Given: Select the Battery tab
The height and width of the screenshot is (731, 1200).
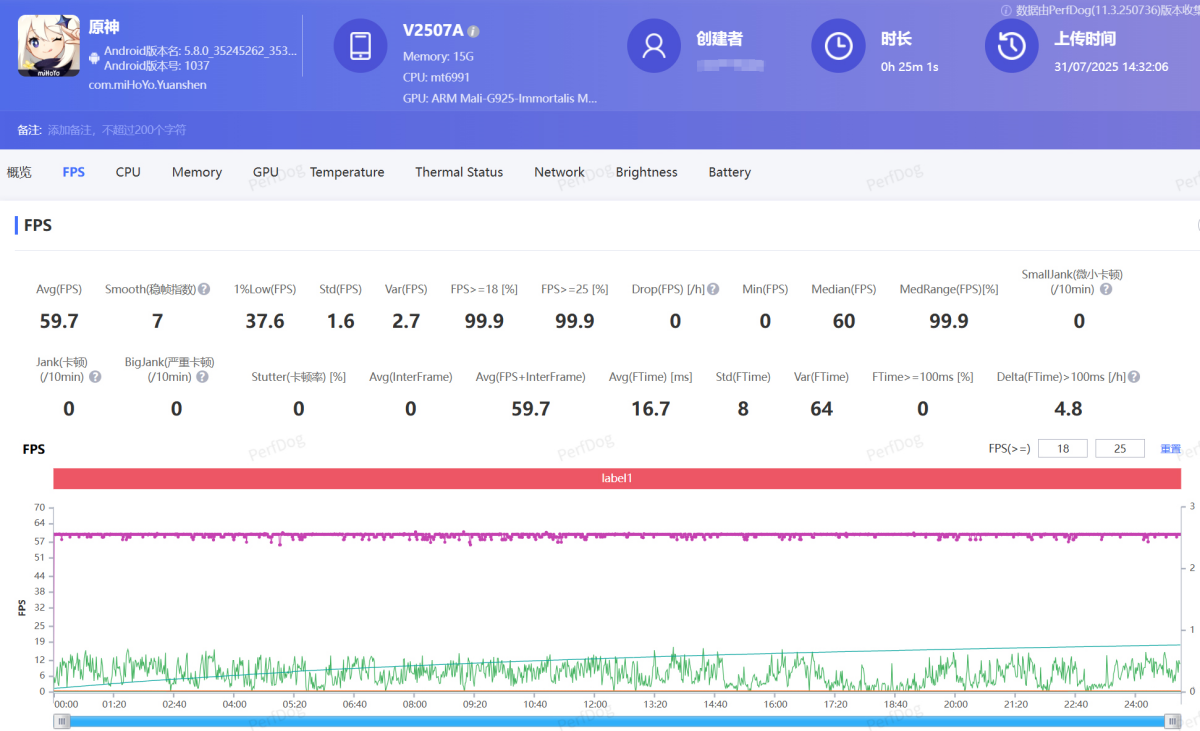Looking at the screenshot, I should 729,172.
